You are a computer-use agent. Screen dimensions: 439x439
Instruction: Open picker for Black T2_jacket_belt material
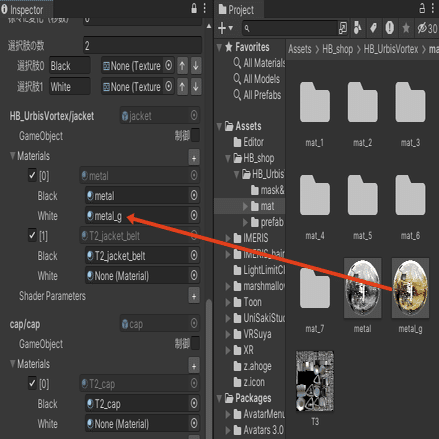pos(194,255)
